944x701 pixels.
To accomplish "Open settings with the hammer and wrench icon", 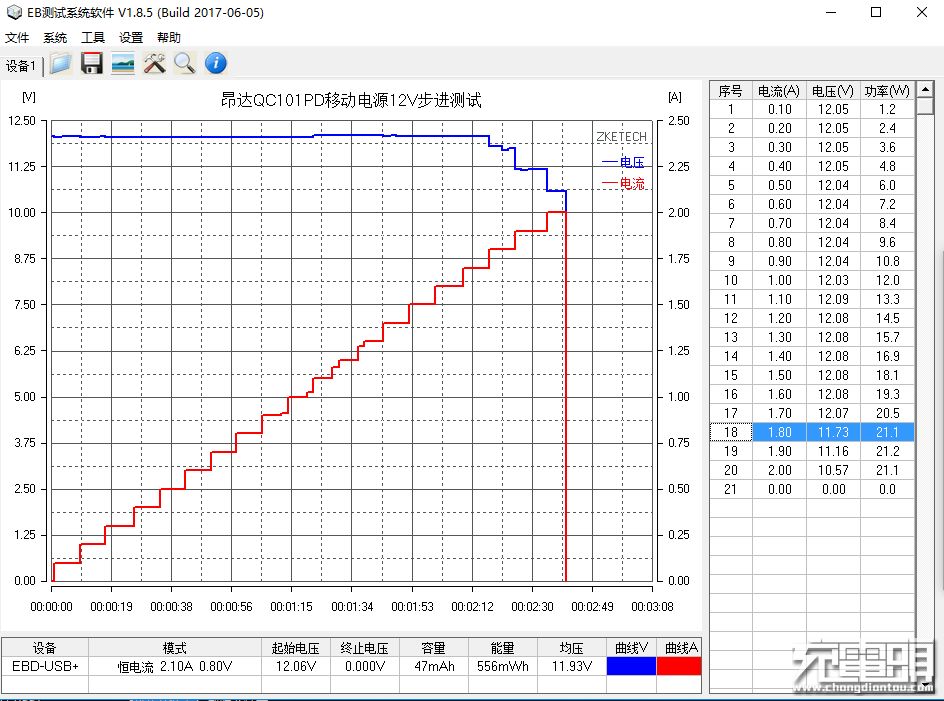I will pos(154,63).
